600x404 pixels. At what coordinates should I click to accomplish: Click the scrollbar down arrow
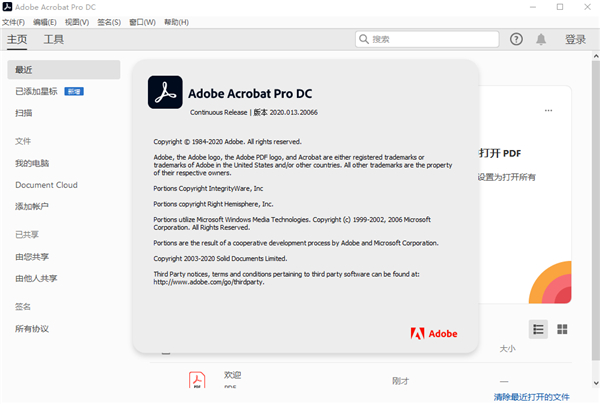click(596, 383)
